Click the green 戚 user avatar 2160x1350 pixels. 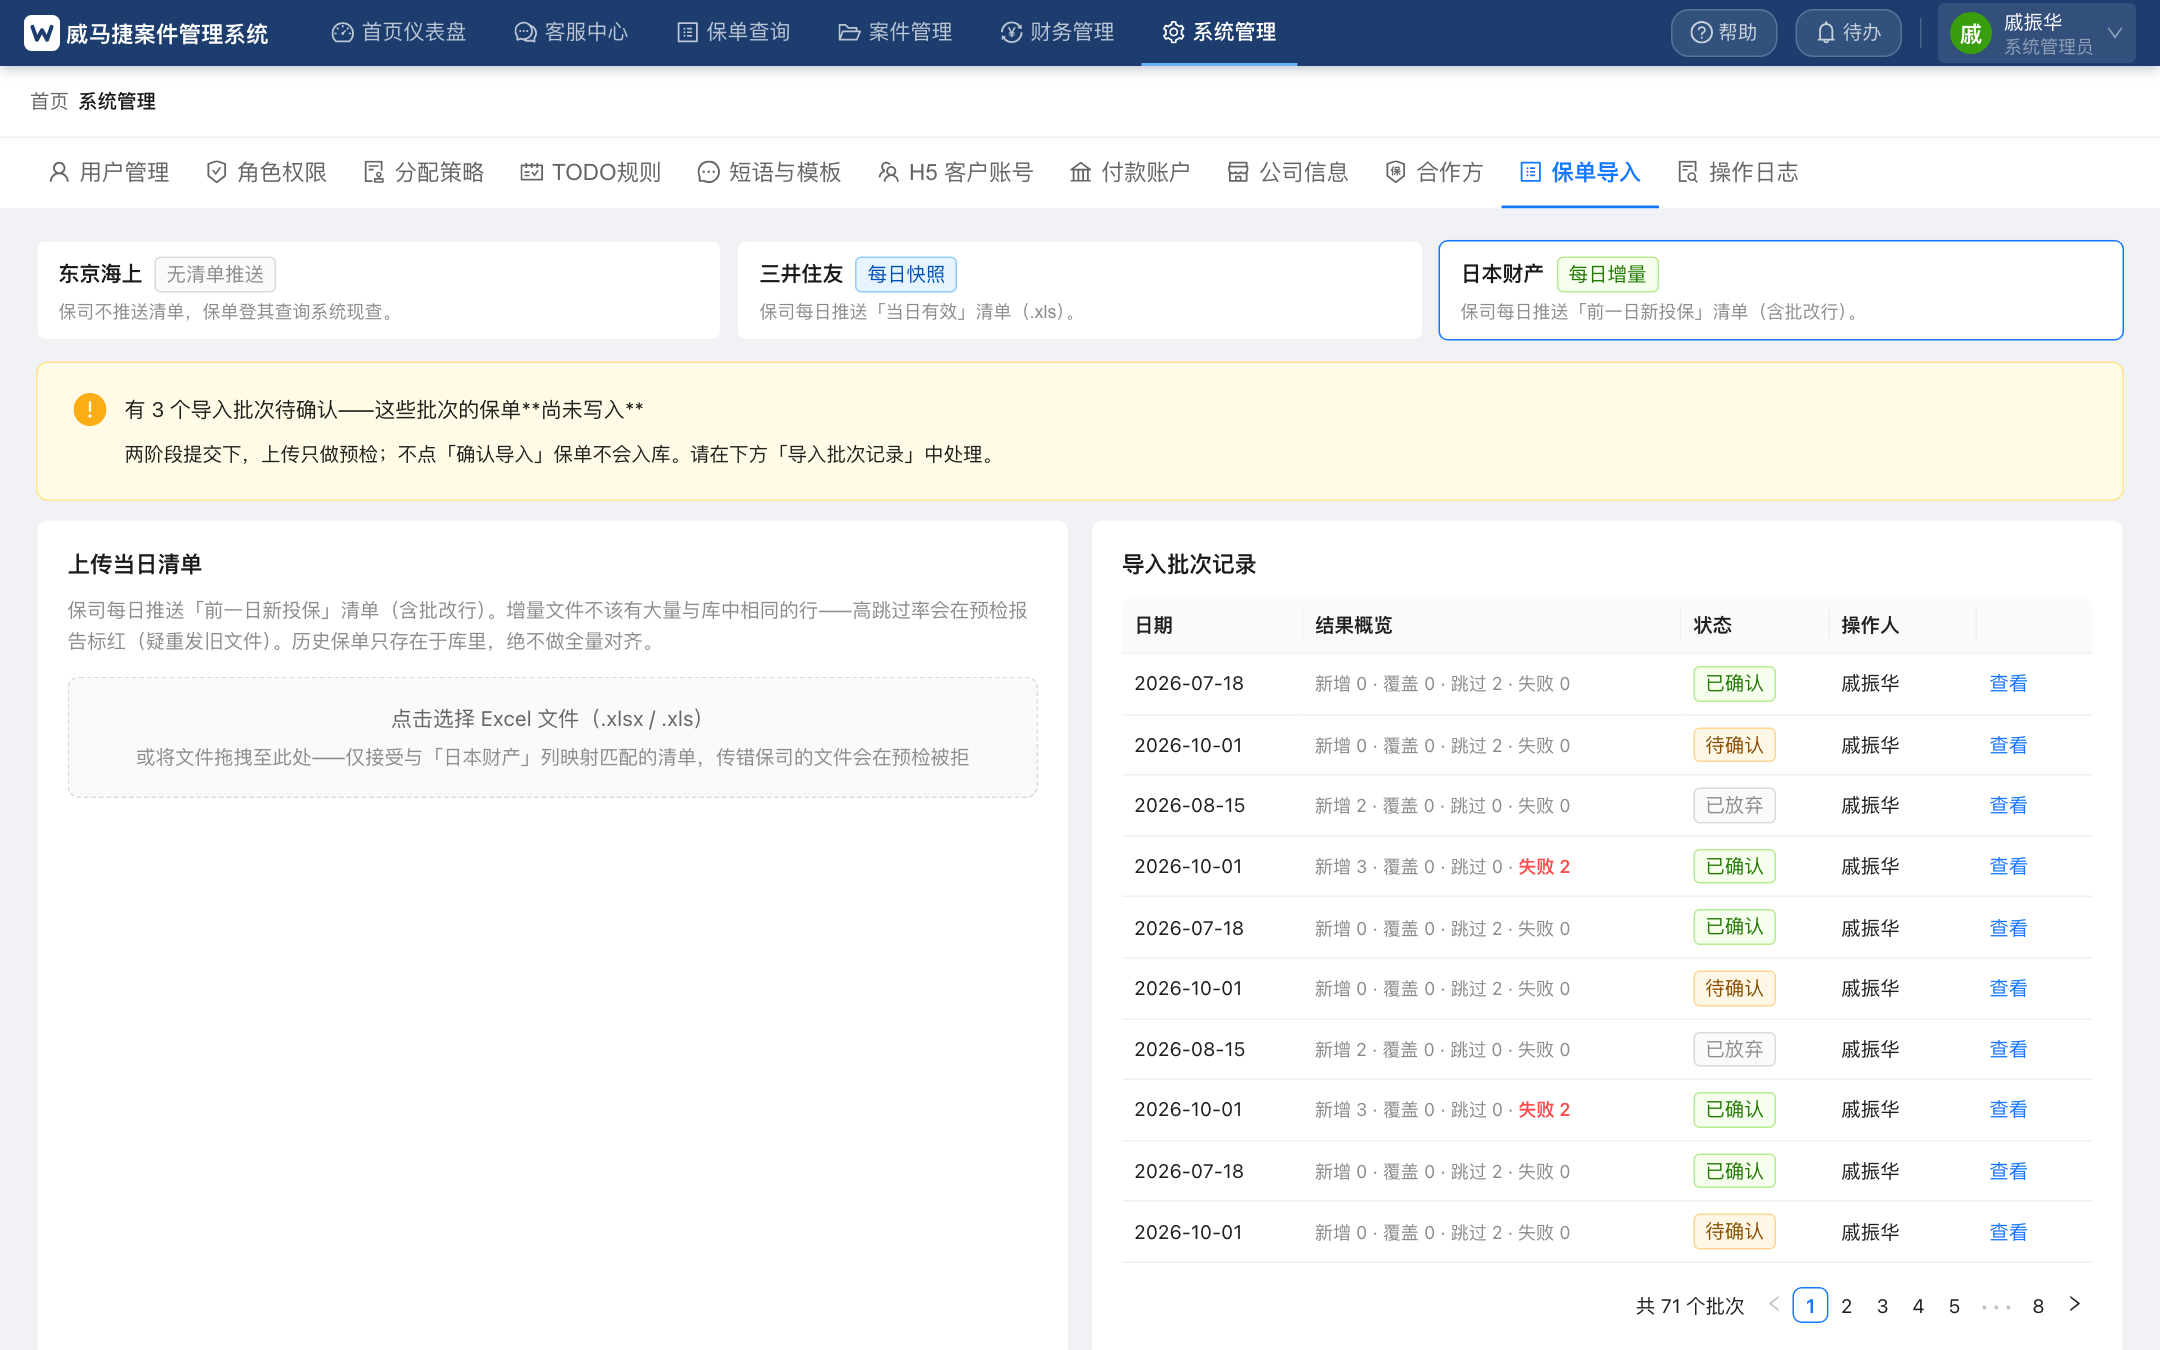tap(1970, 34)
